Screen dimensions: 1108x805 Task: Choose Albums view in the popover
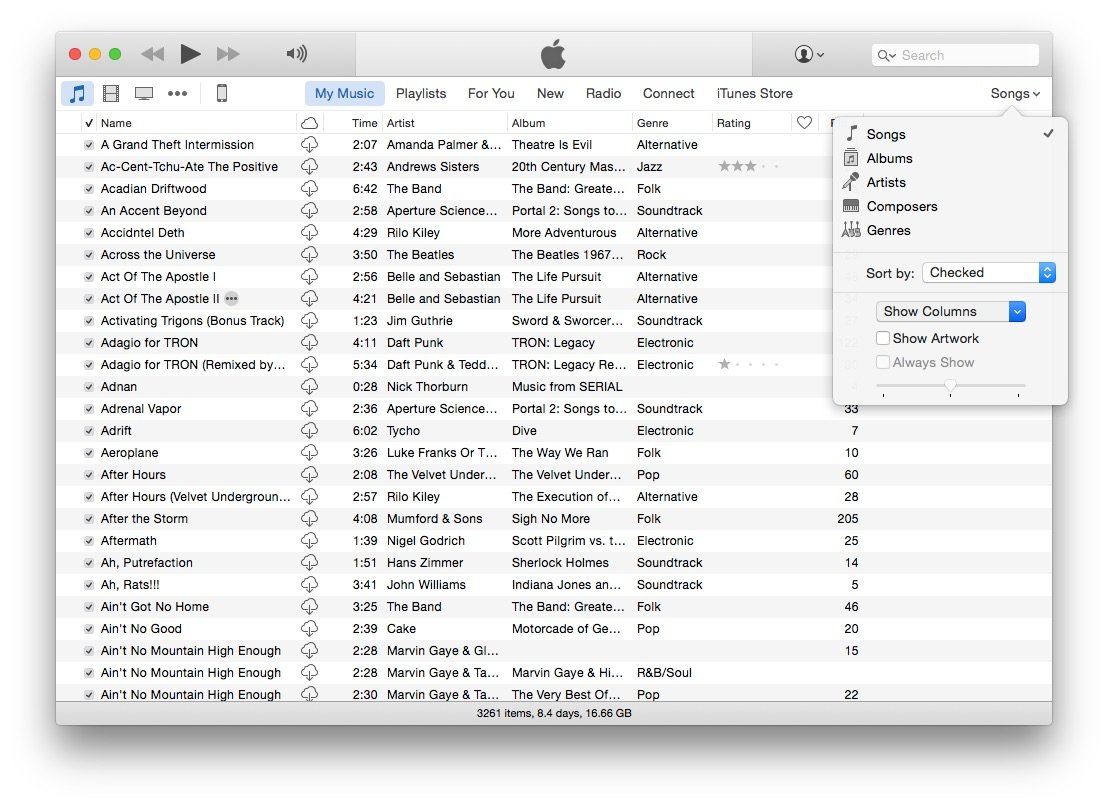click(950, 158)
